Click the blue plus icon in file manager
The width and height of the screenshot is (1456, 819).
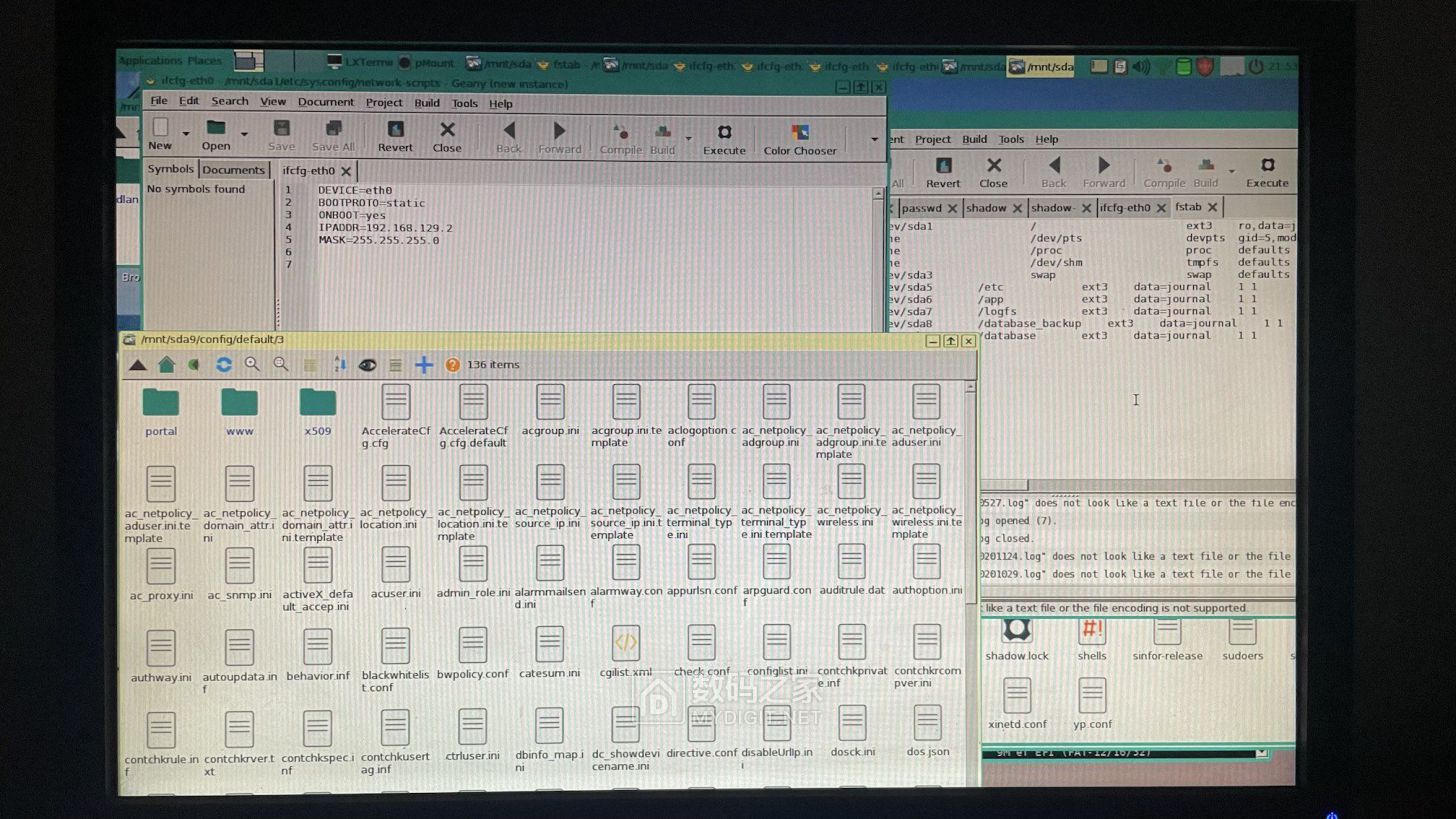424,365
